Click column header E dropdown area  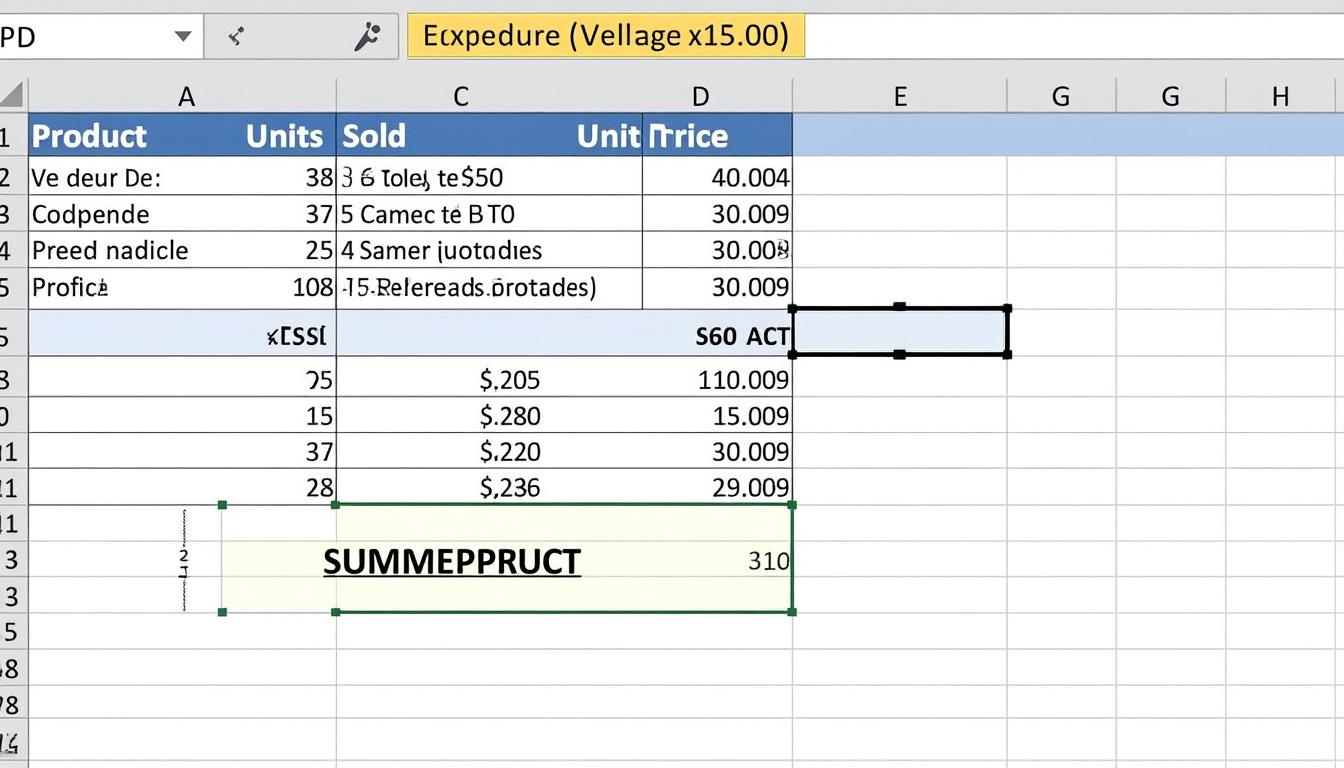click(899, 96)
